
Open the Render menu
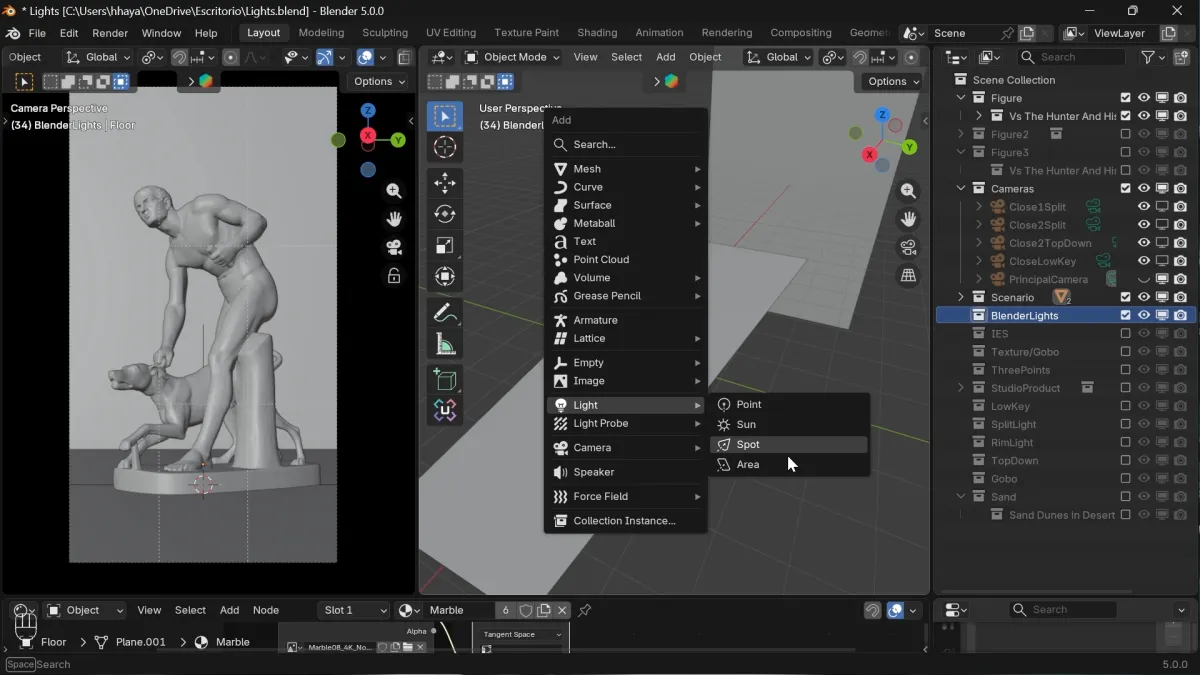tap(110, 33)
